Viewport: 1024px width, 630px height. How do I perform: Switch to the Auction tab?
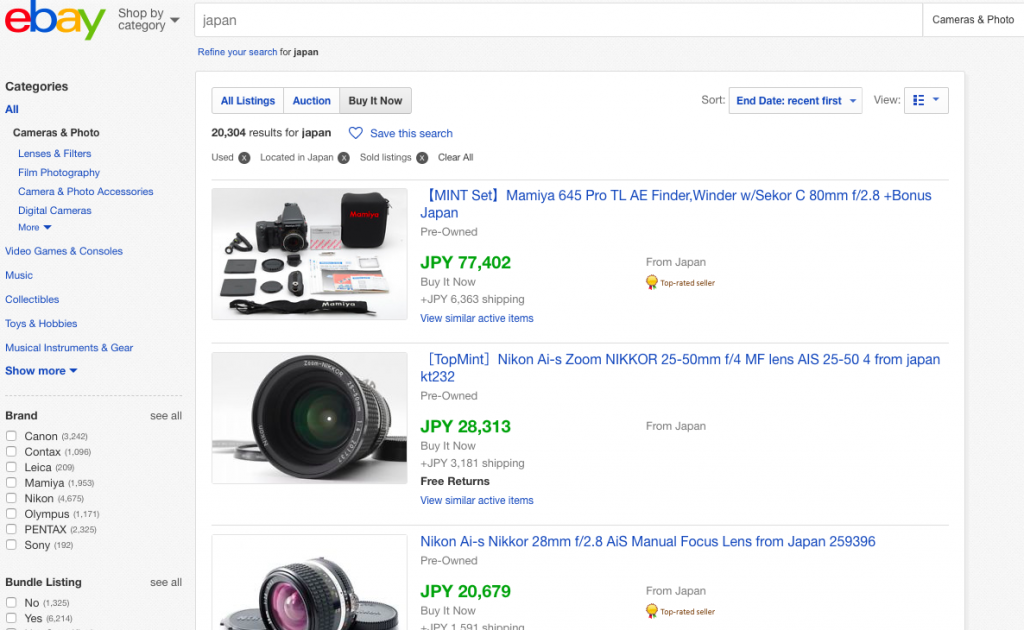[x=312, y=101]
